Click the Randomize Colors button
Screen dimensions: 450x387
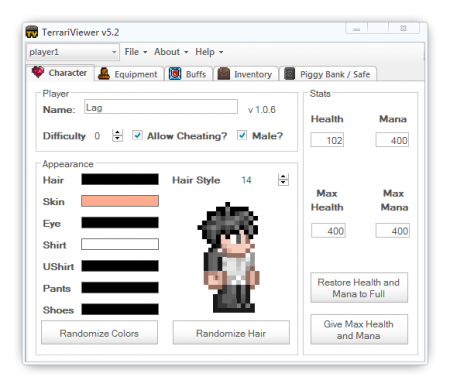(x=99, y=333)
